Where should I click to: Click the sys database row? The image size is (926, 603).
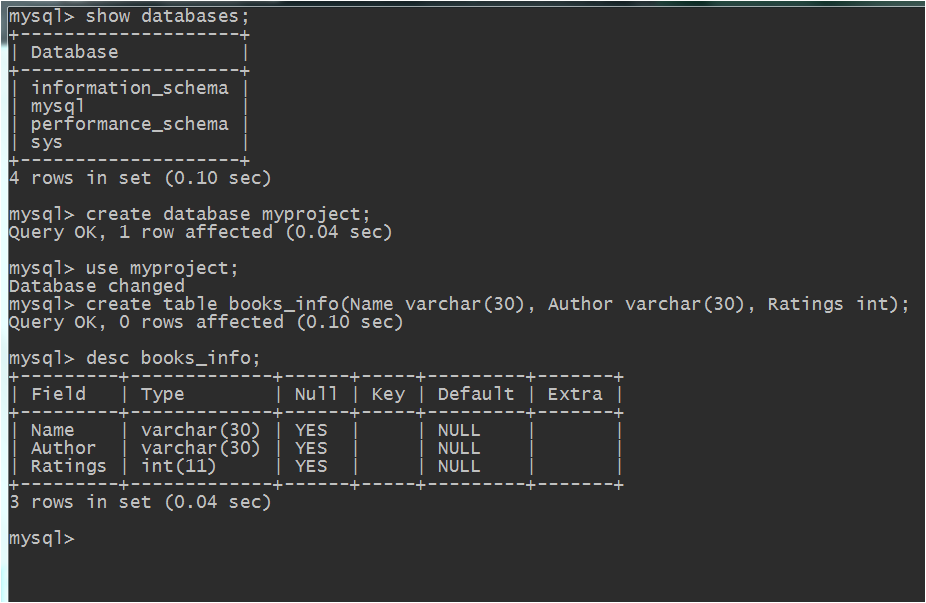(x=47, y=142)
